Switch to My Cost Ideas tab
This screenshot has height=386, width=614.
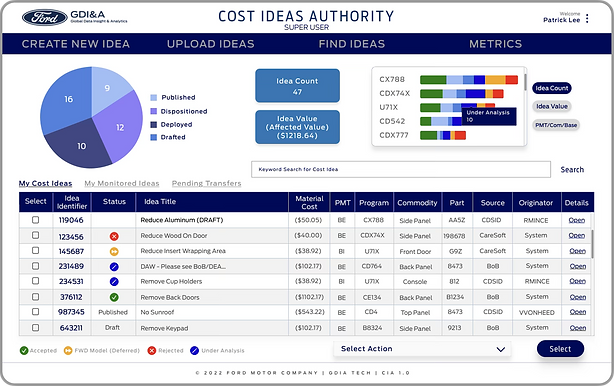[x=45, y=183]
